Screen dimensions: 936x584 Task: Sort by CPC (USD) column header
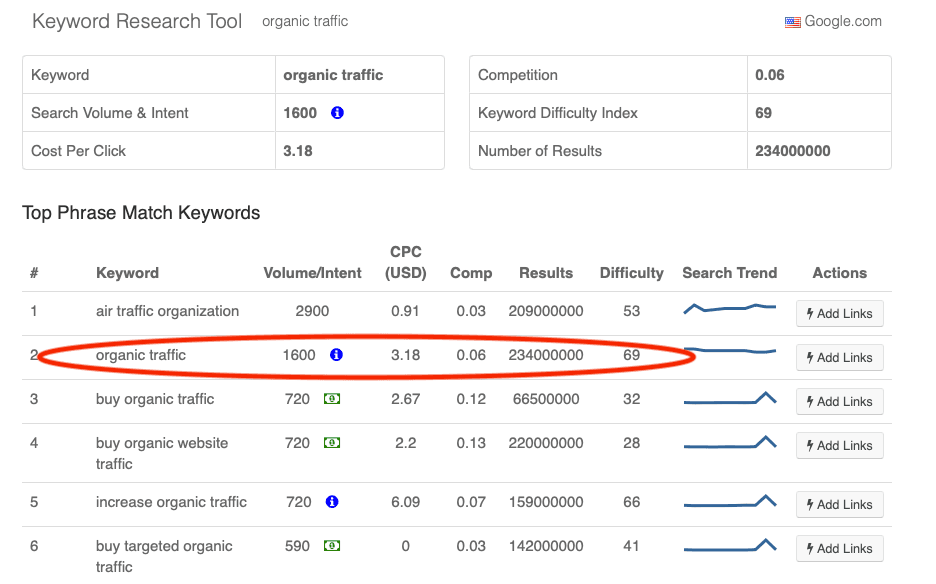pos(405,262)
